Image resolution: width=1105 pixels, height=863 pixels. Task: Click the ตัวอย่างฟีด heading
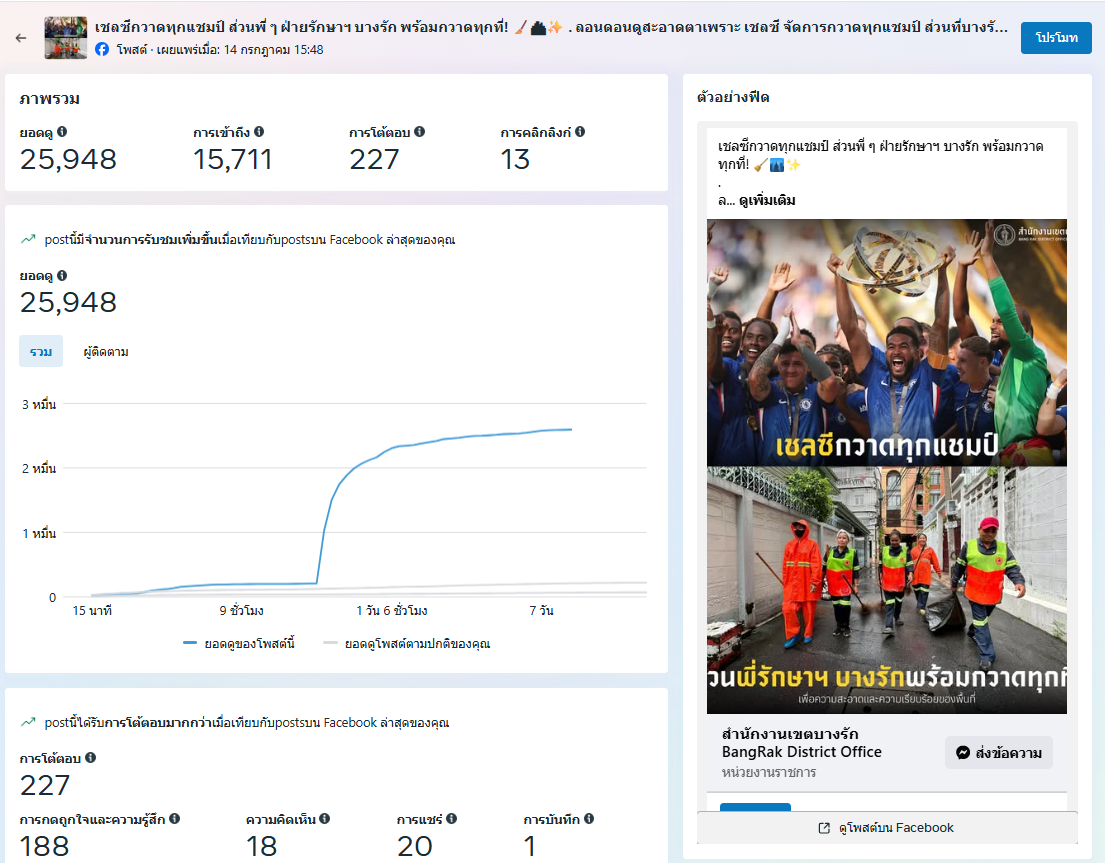(x=733, y=97)
